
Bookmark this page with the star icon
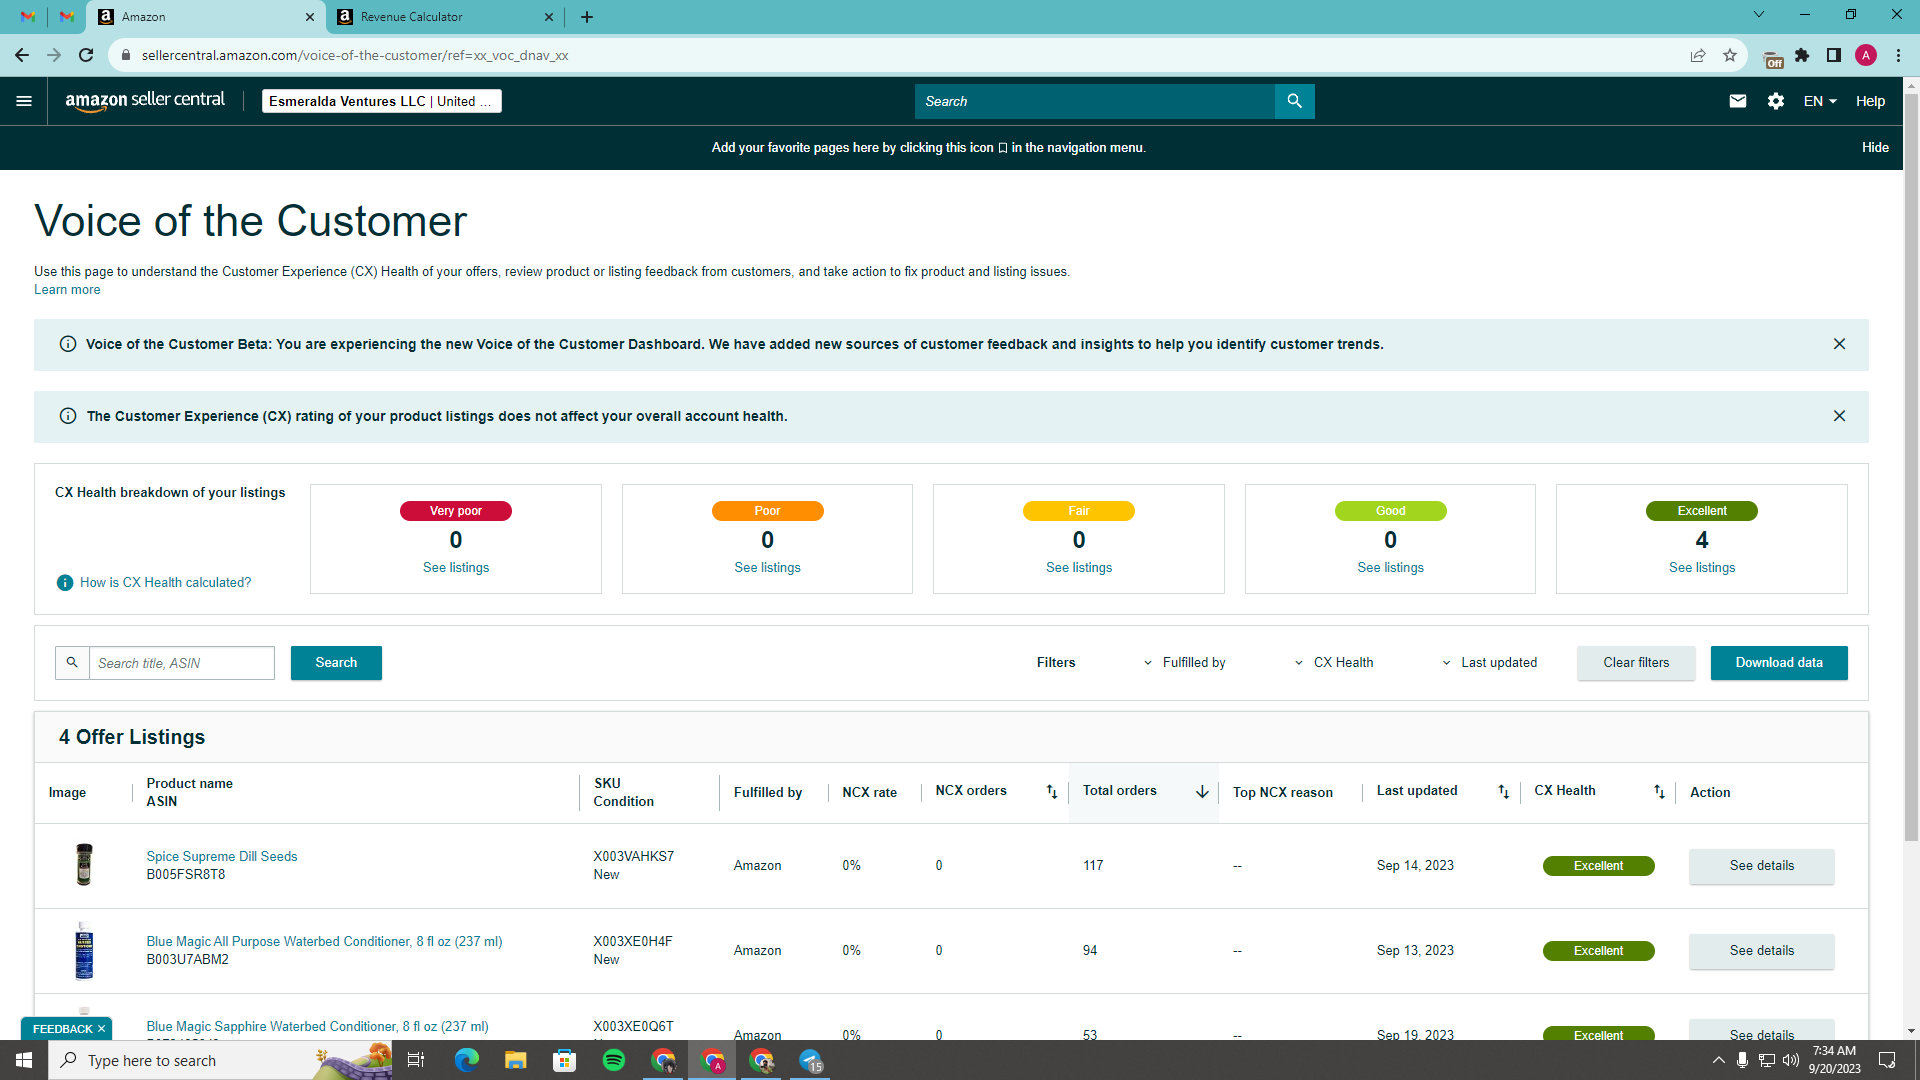1730,55
